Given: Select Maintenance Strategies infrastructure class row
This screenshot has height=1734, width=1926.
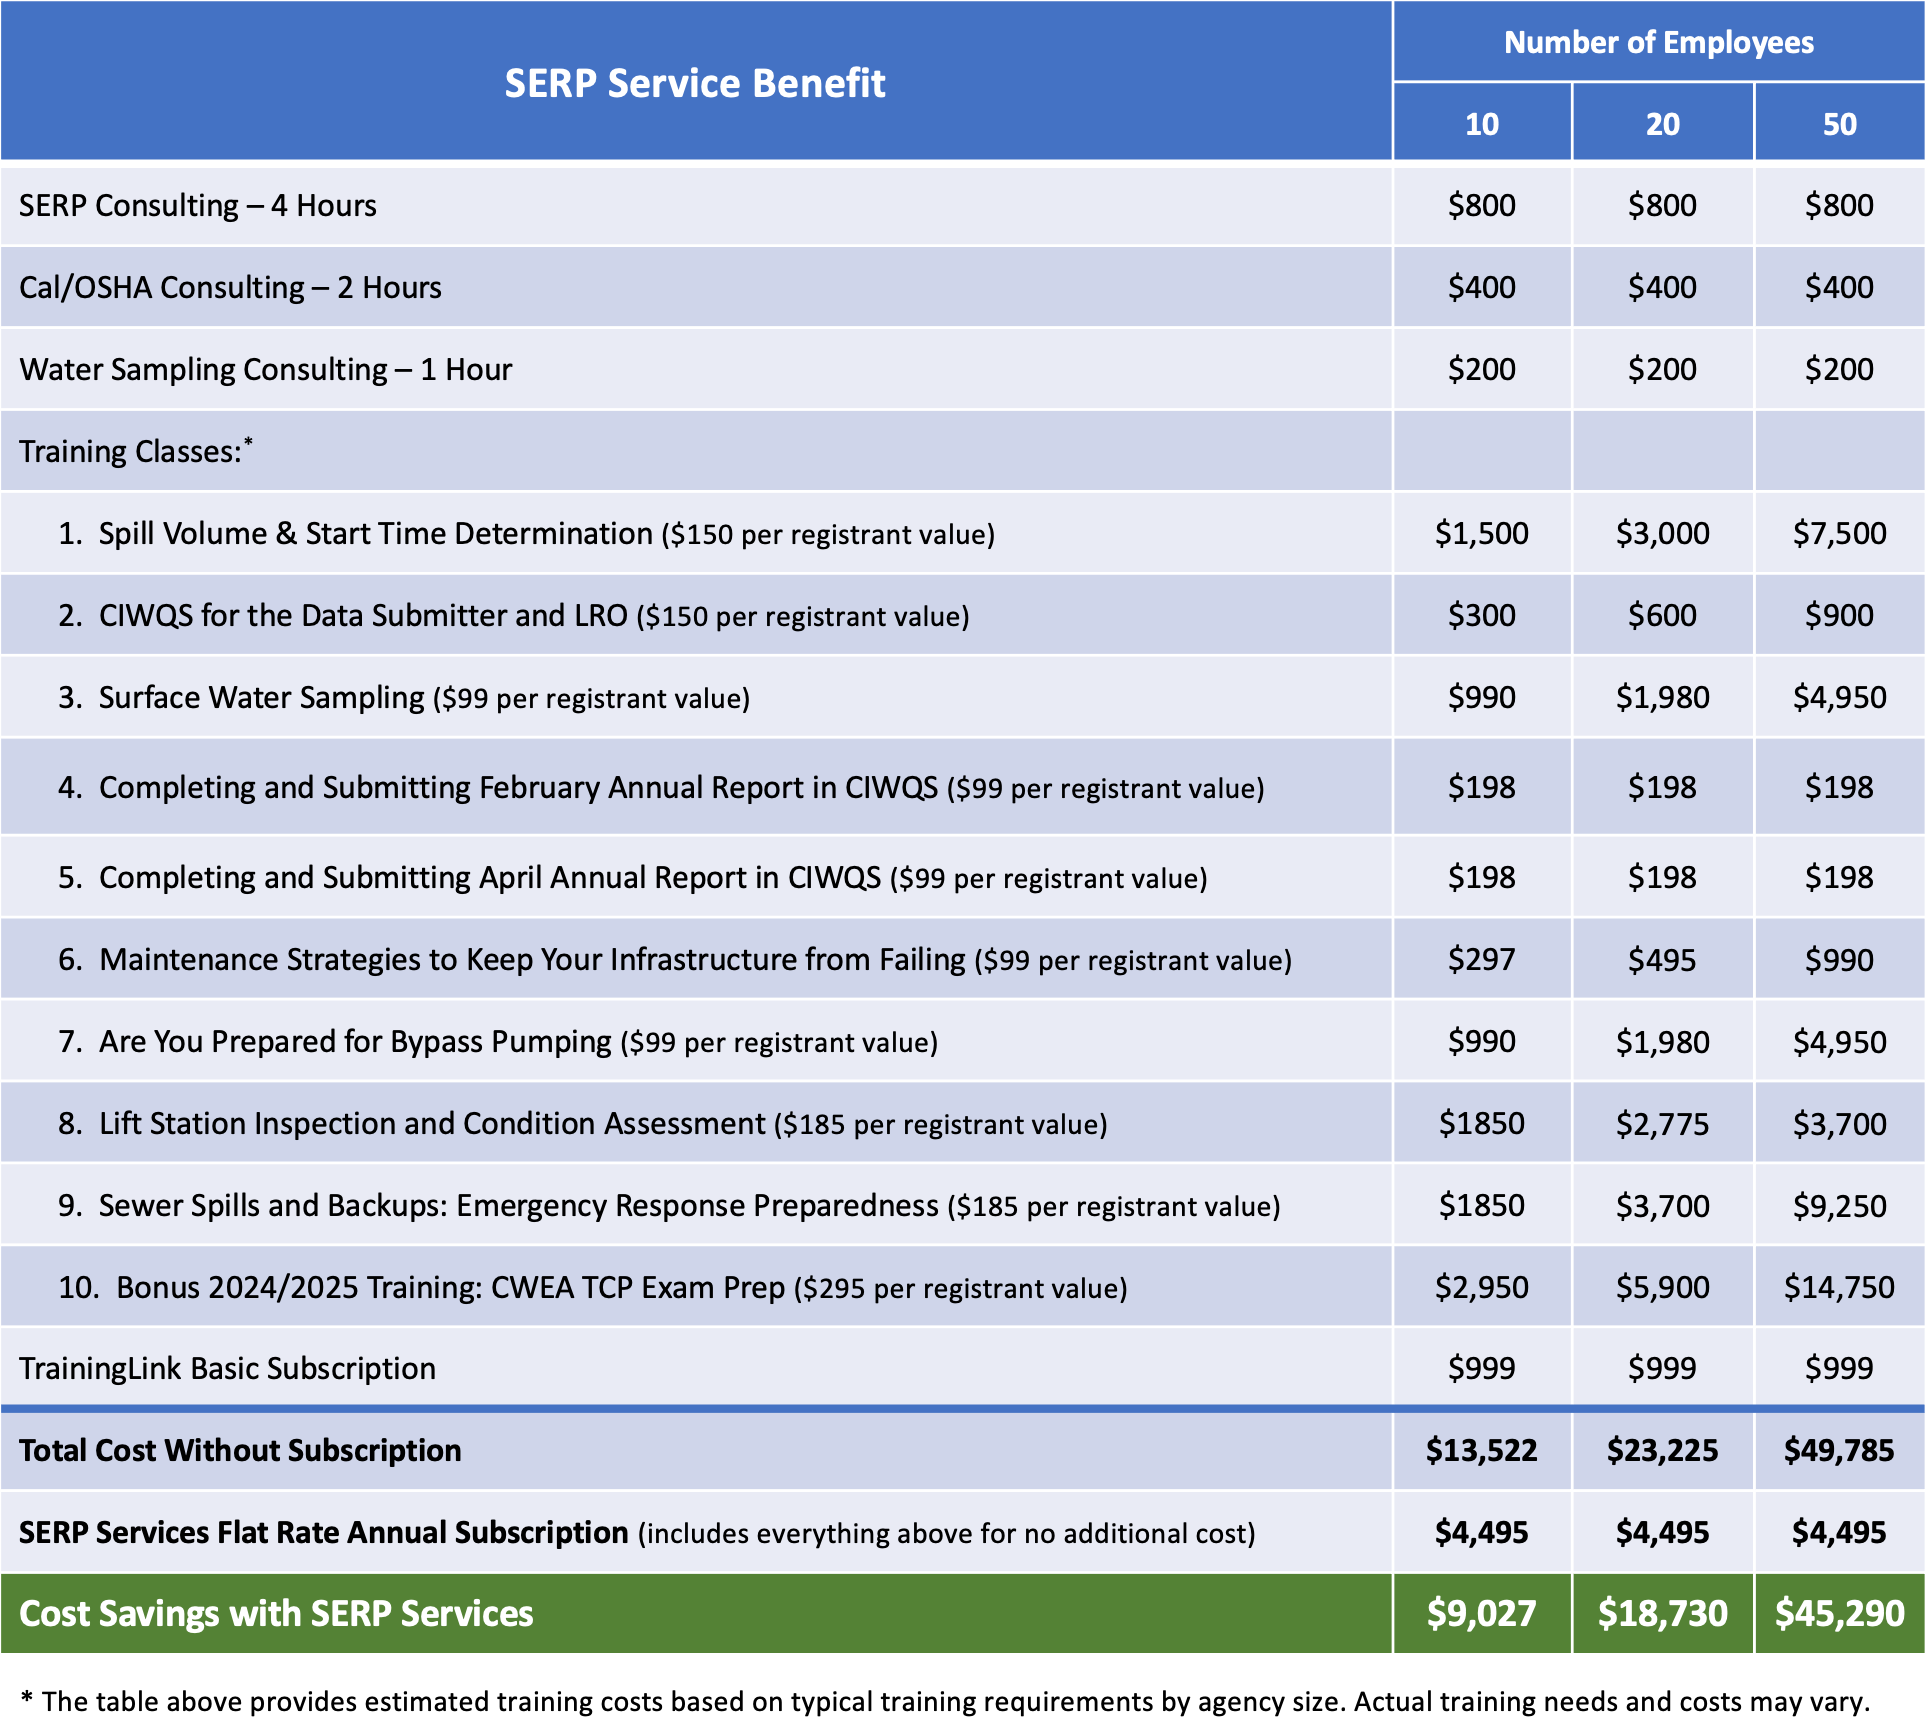Looking at the screenshot, I should [532, 959].
